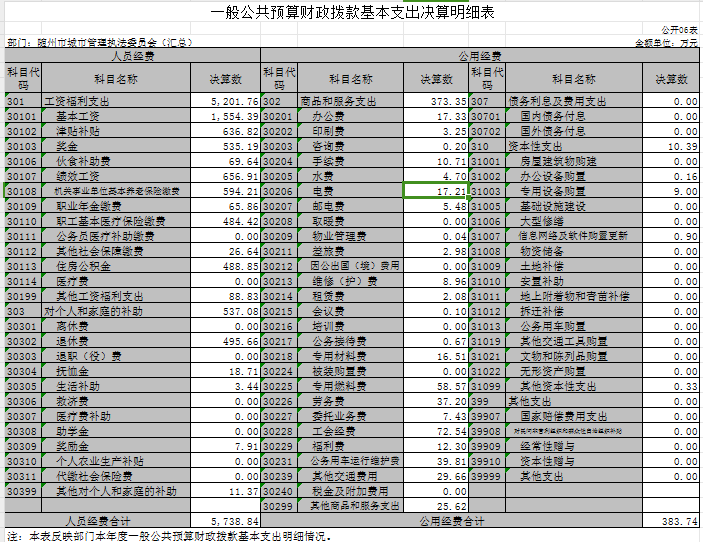Click the 基本工资 cell
Image resolution: width=703 pixels, height=542 pixels.
point(116,116)
